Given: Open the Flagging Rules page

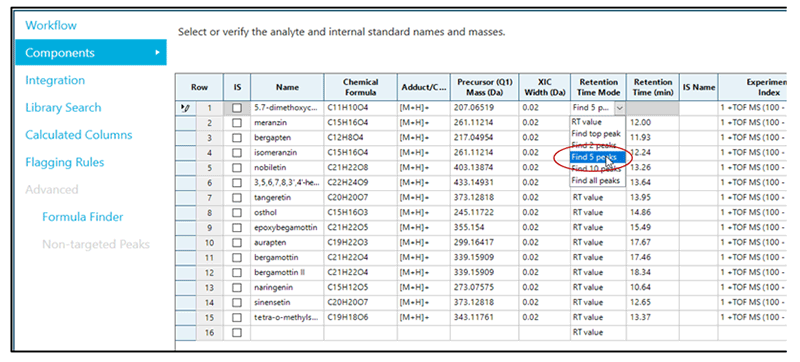Looking at the screenshot, I should pyautogui.click(x=65, y=163).
